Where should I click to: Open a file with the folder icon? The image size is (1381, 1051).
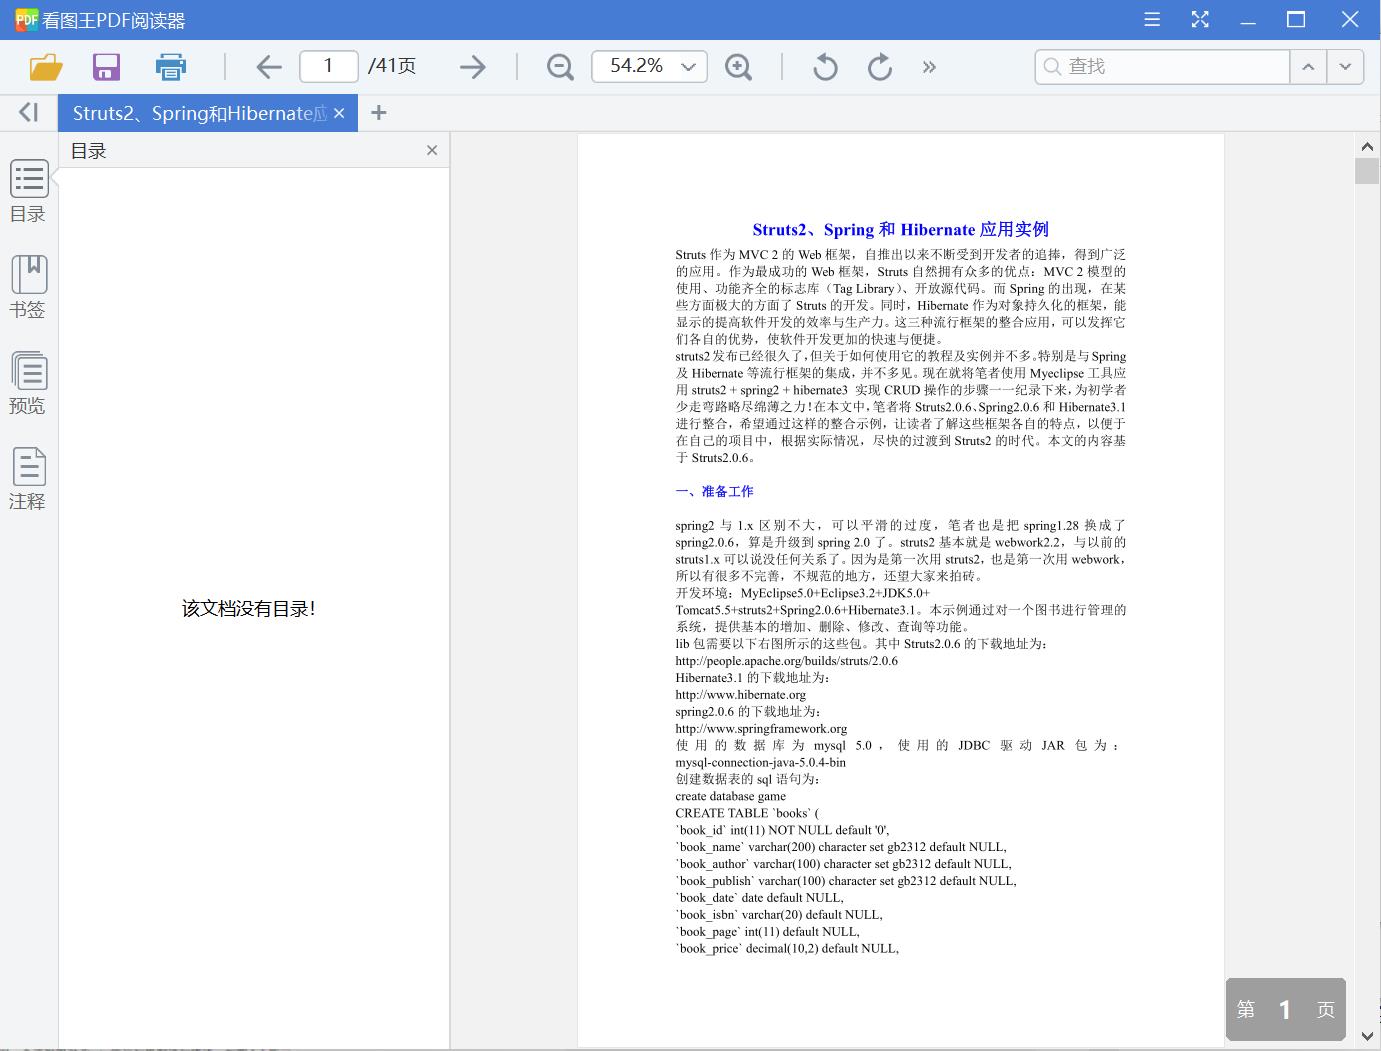click(46, 67)
